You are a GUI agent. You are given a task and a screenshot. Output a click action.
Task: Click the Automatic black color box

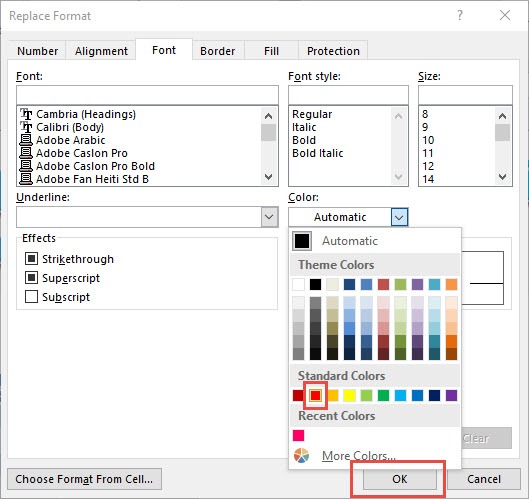tap(302, 241)
